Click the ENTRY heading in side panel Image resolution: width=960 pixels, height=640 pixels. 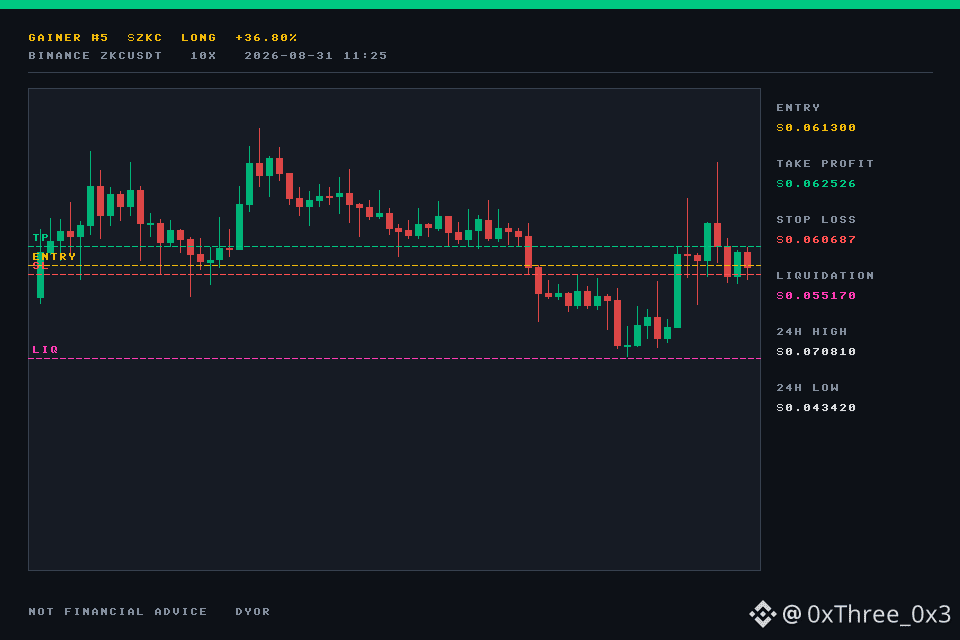coord(798,108)
